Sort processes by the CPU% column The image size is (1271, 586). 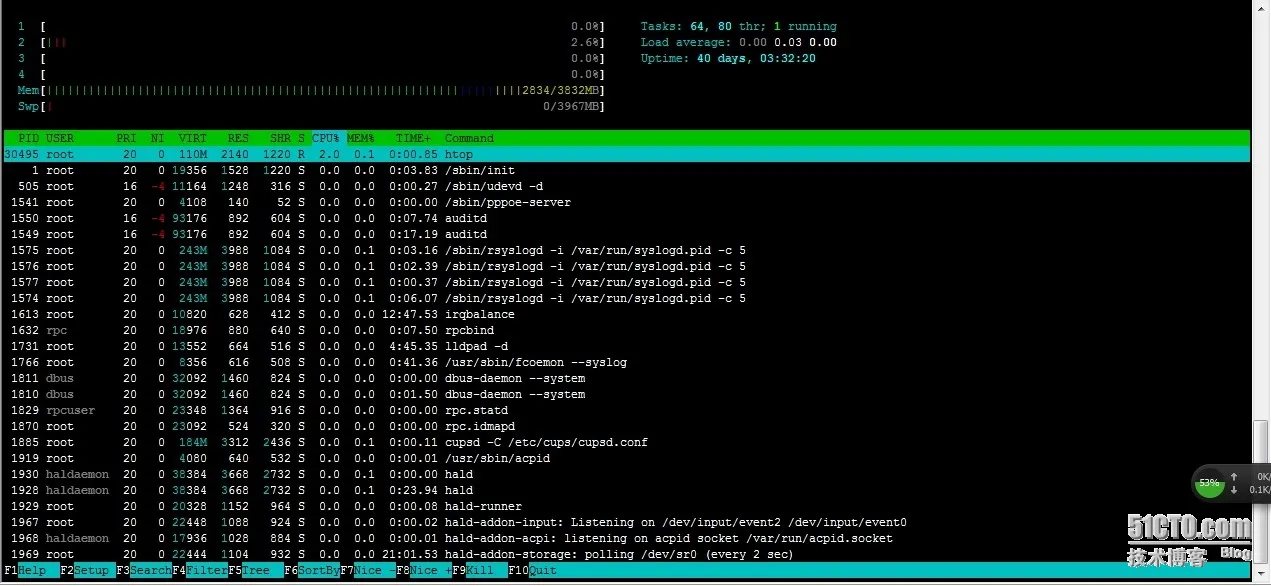[325, 138]
